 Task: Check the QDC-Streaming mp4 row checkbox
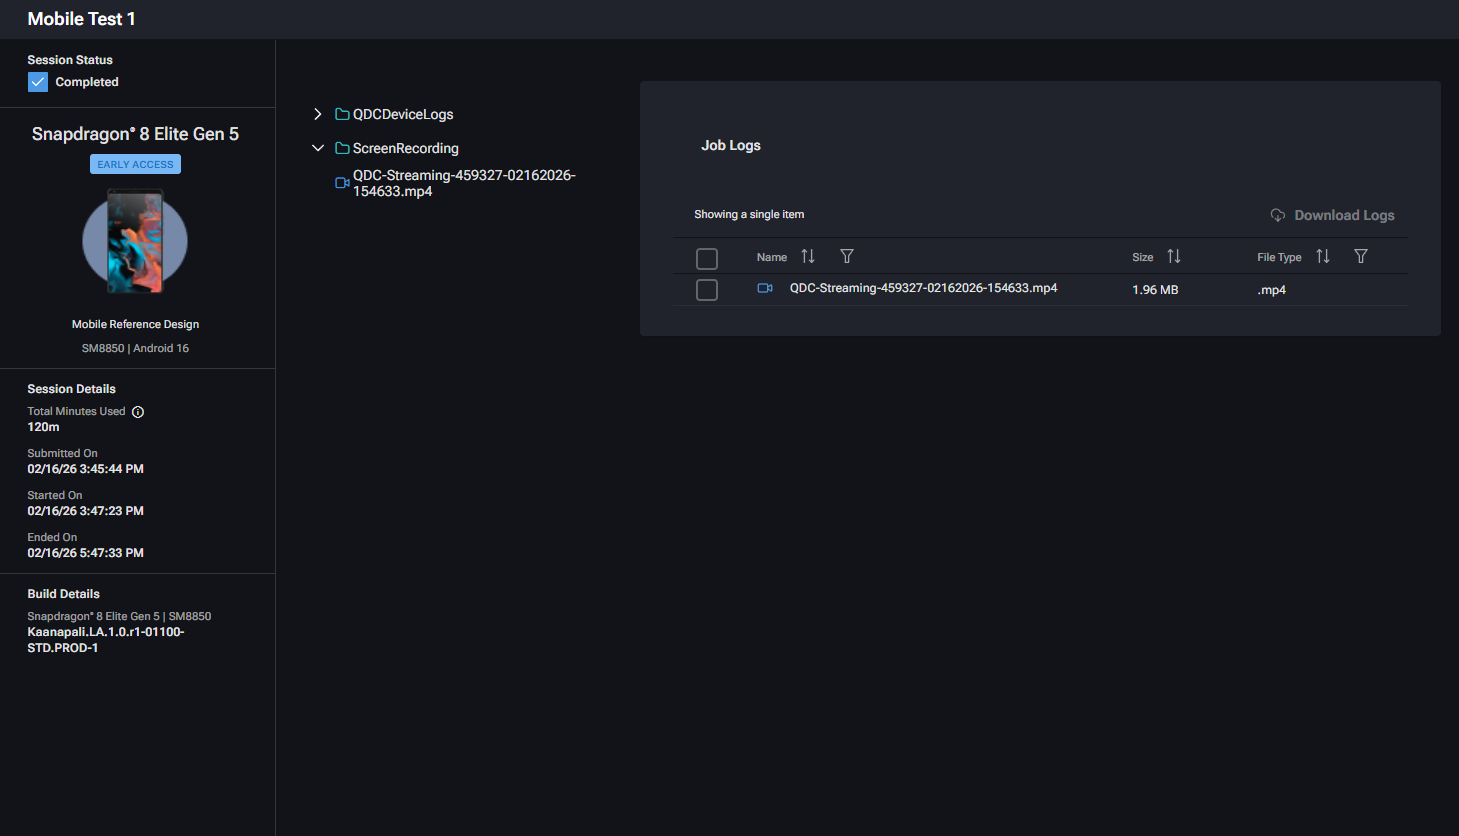(707, 290)
